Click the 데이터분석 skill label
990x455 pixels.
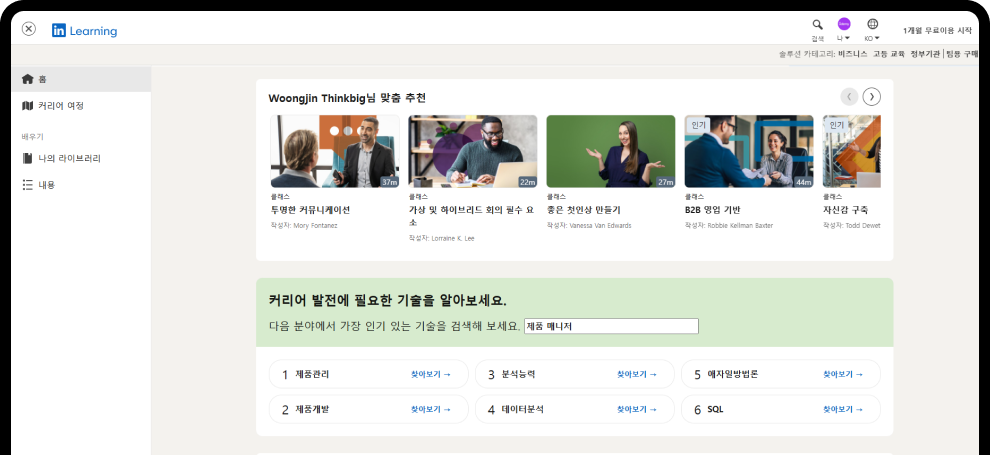point(522,410)
